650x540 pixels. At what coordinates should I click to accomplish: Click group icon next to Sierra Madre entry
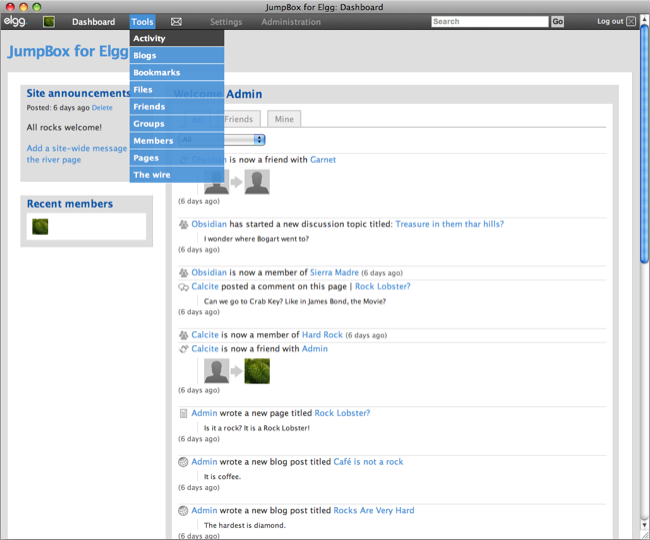pos(183,273)
